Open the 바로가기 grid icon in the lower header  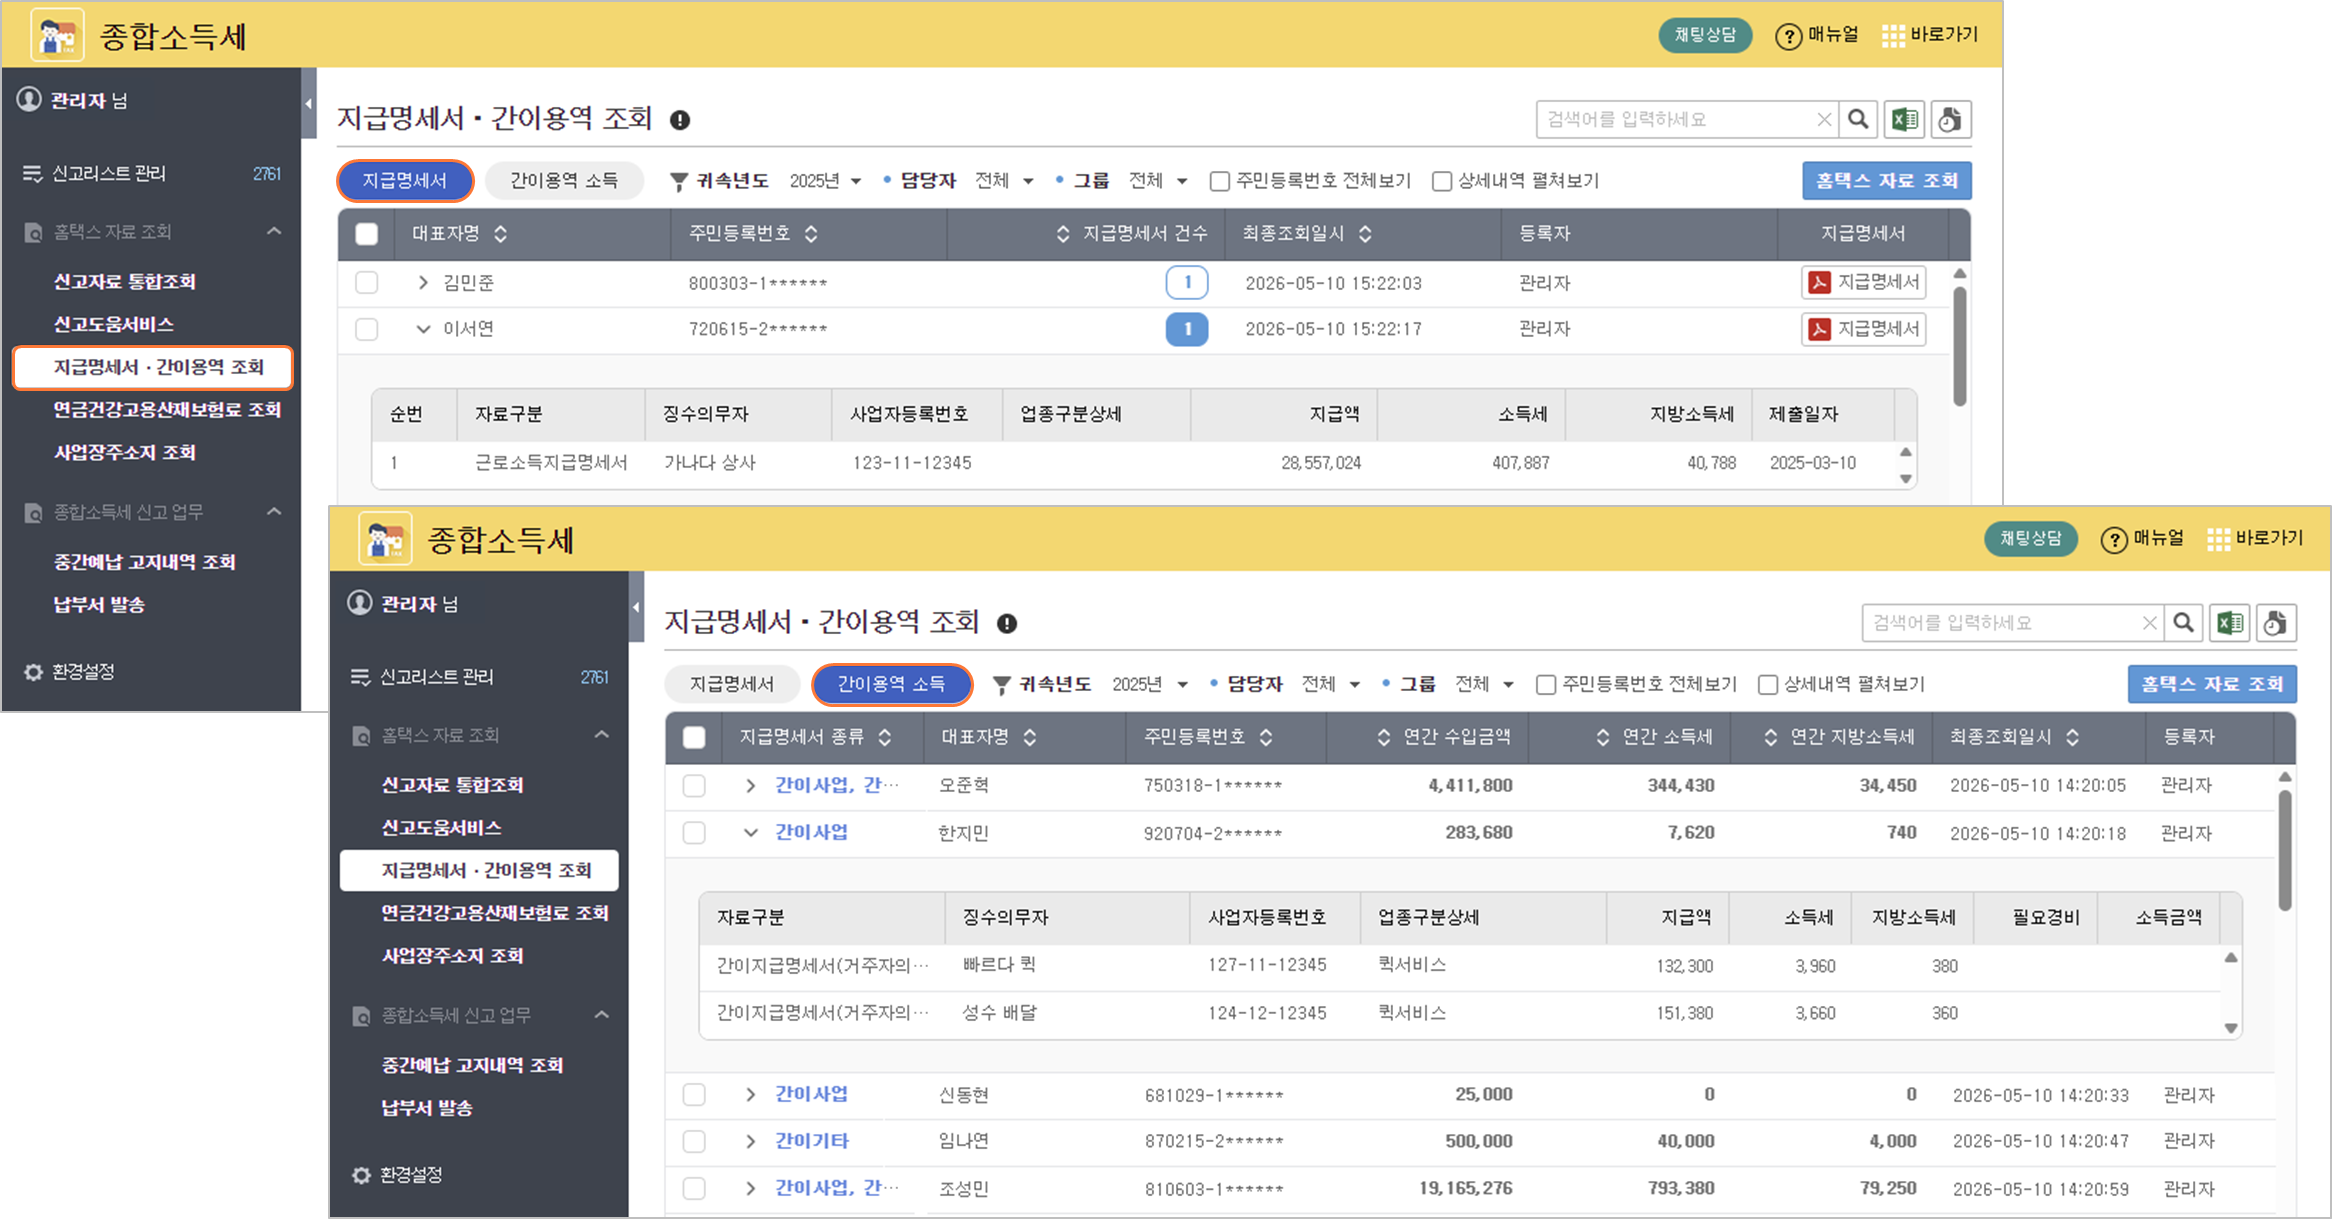2218,539
